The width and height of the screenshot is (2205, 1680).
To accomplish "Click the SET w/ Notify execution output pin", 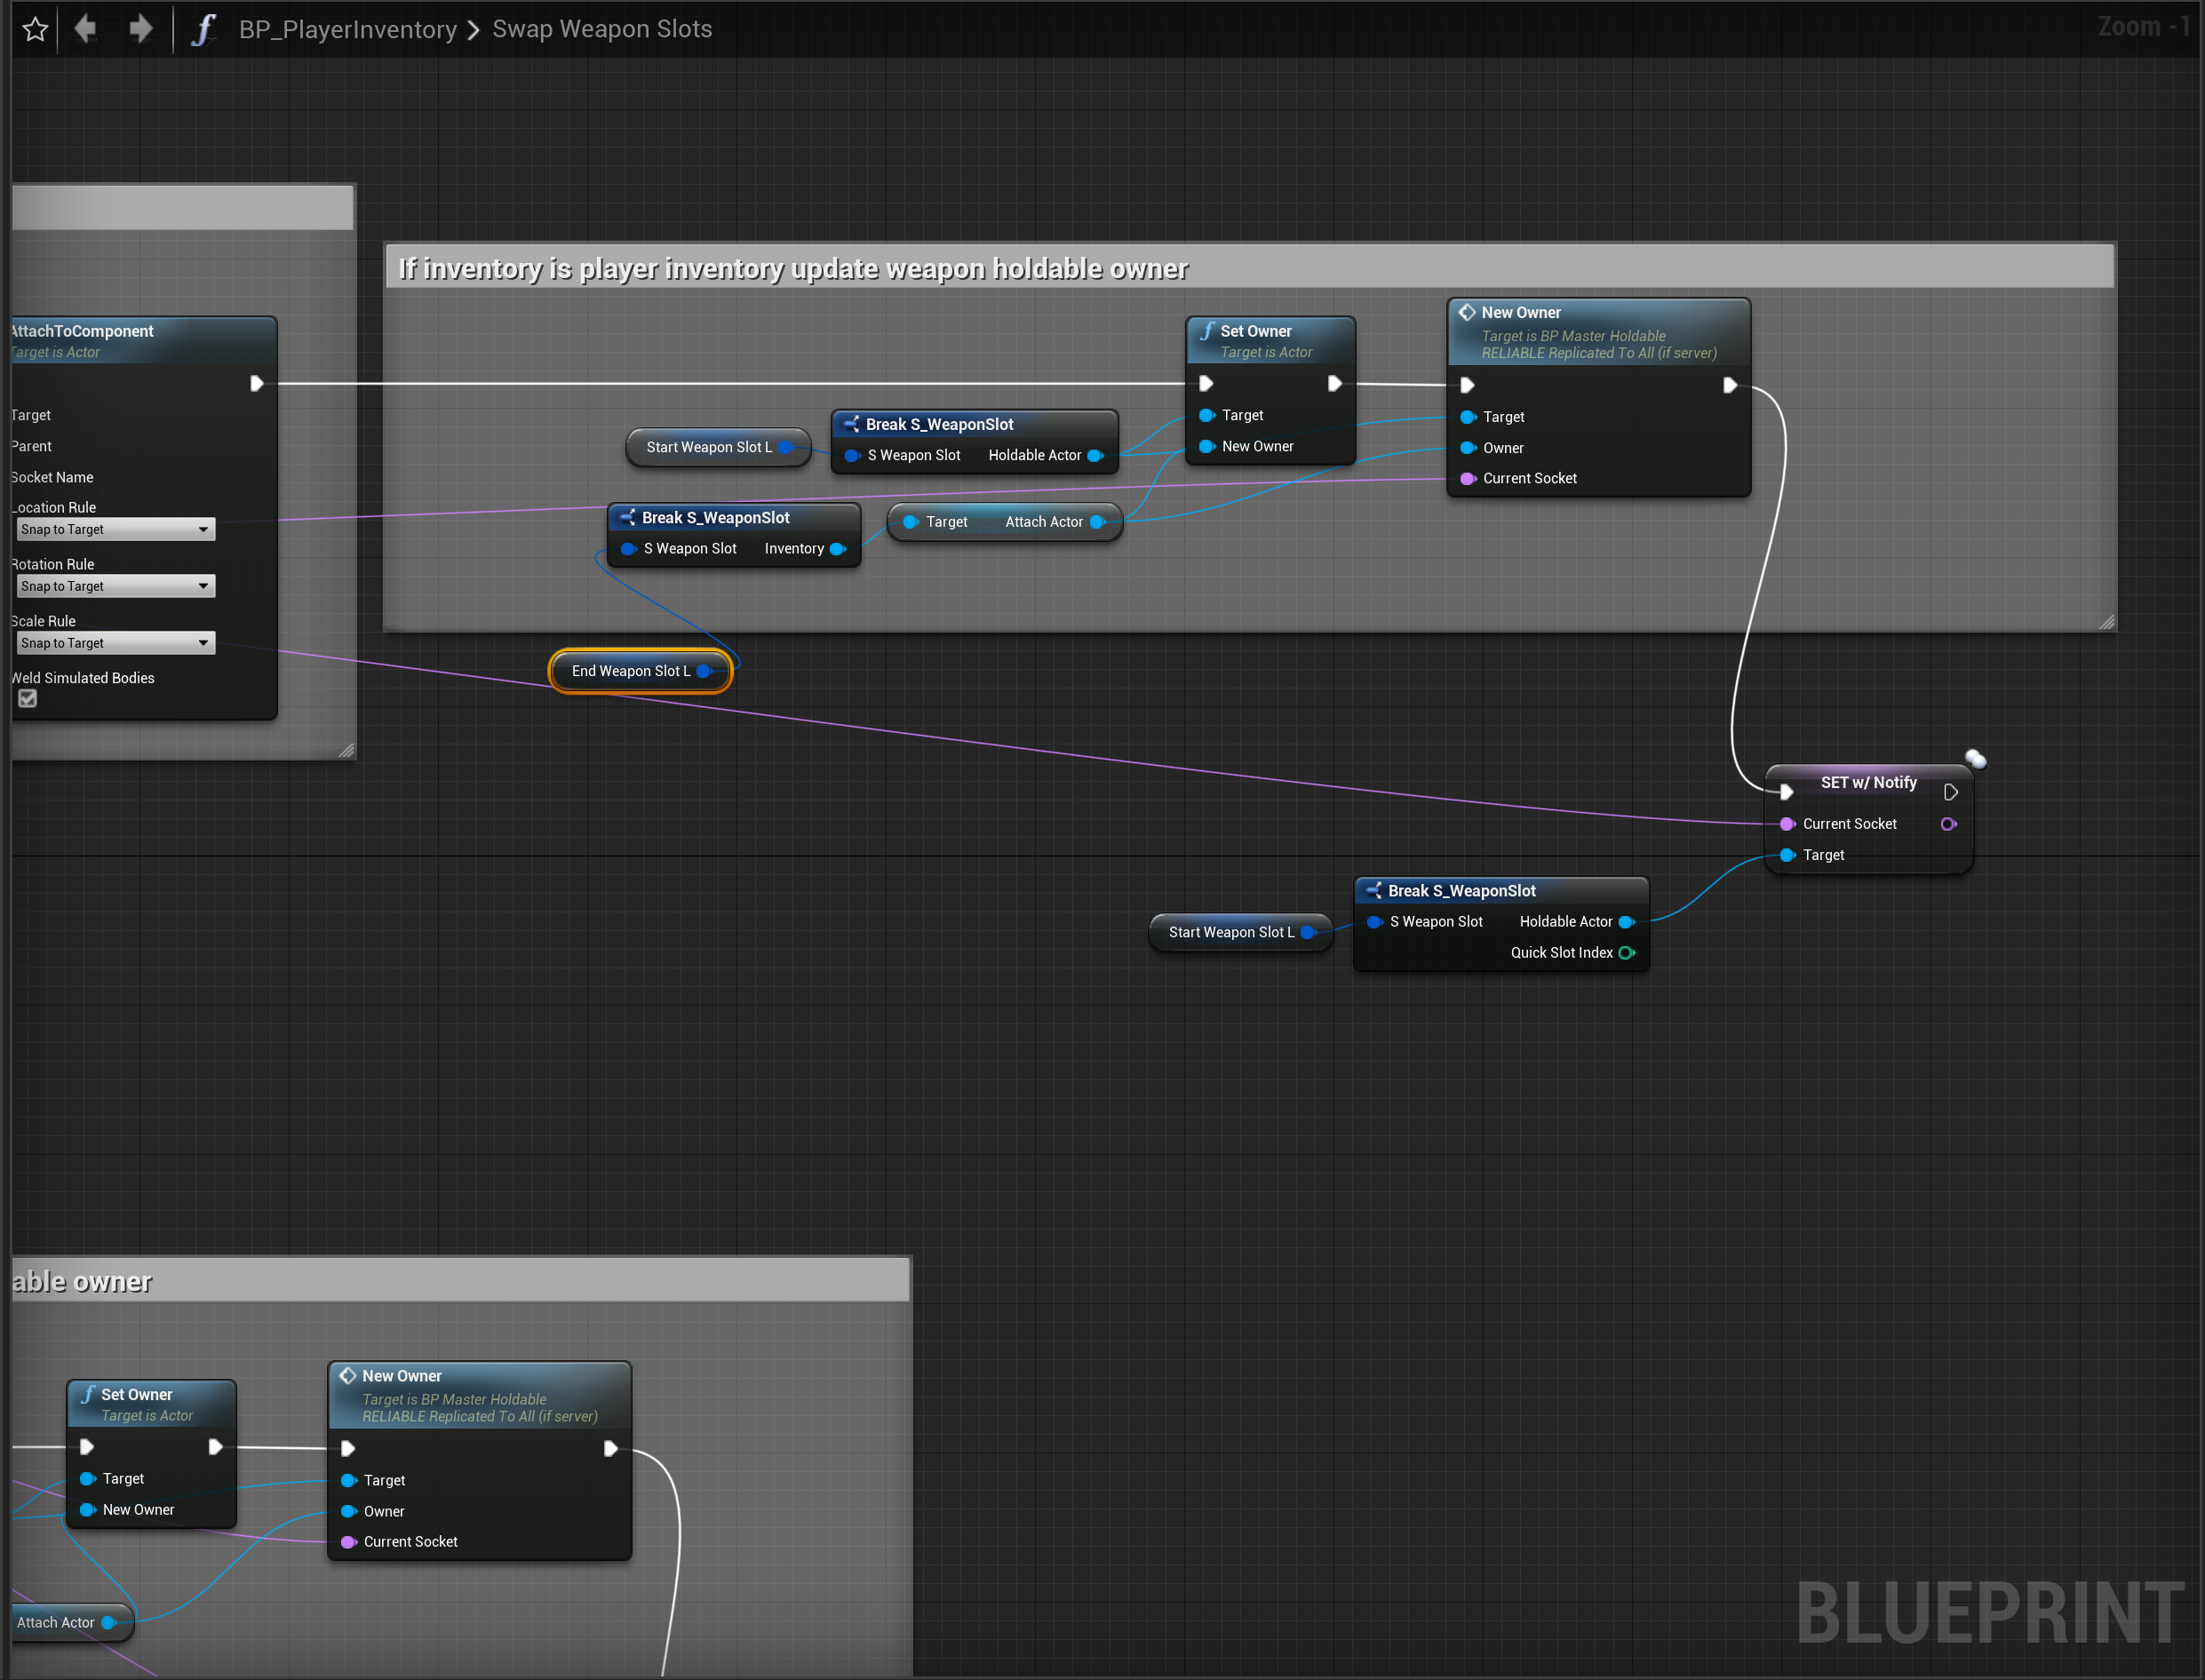I will (1950, 792).
